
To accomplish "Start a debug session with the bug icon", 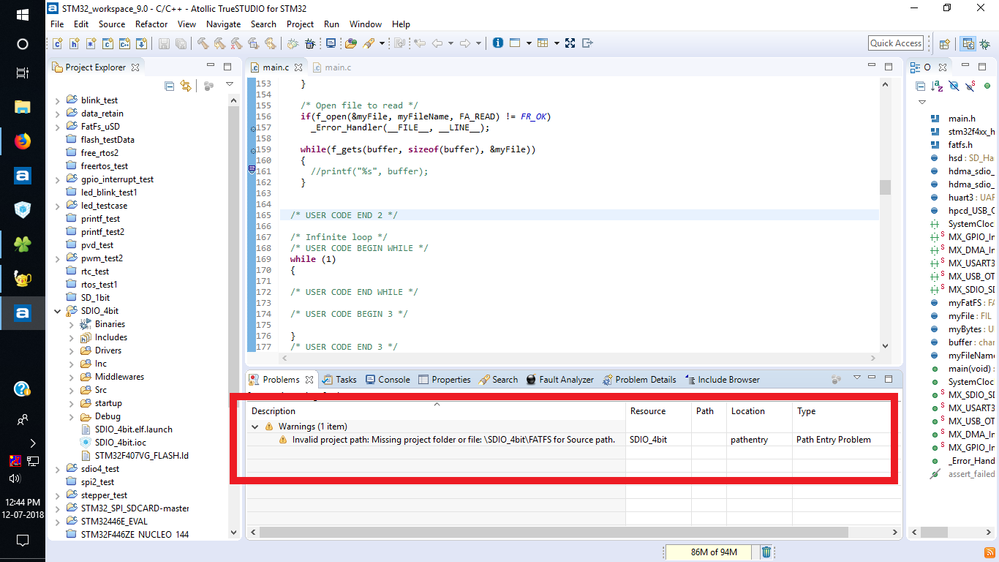I will (x=310, y=43).
